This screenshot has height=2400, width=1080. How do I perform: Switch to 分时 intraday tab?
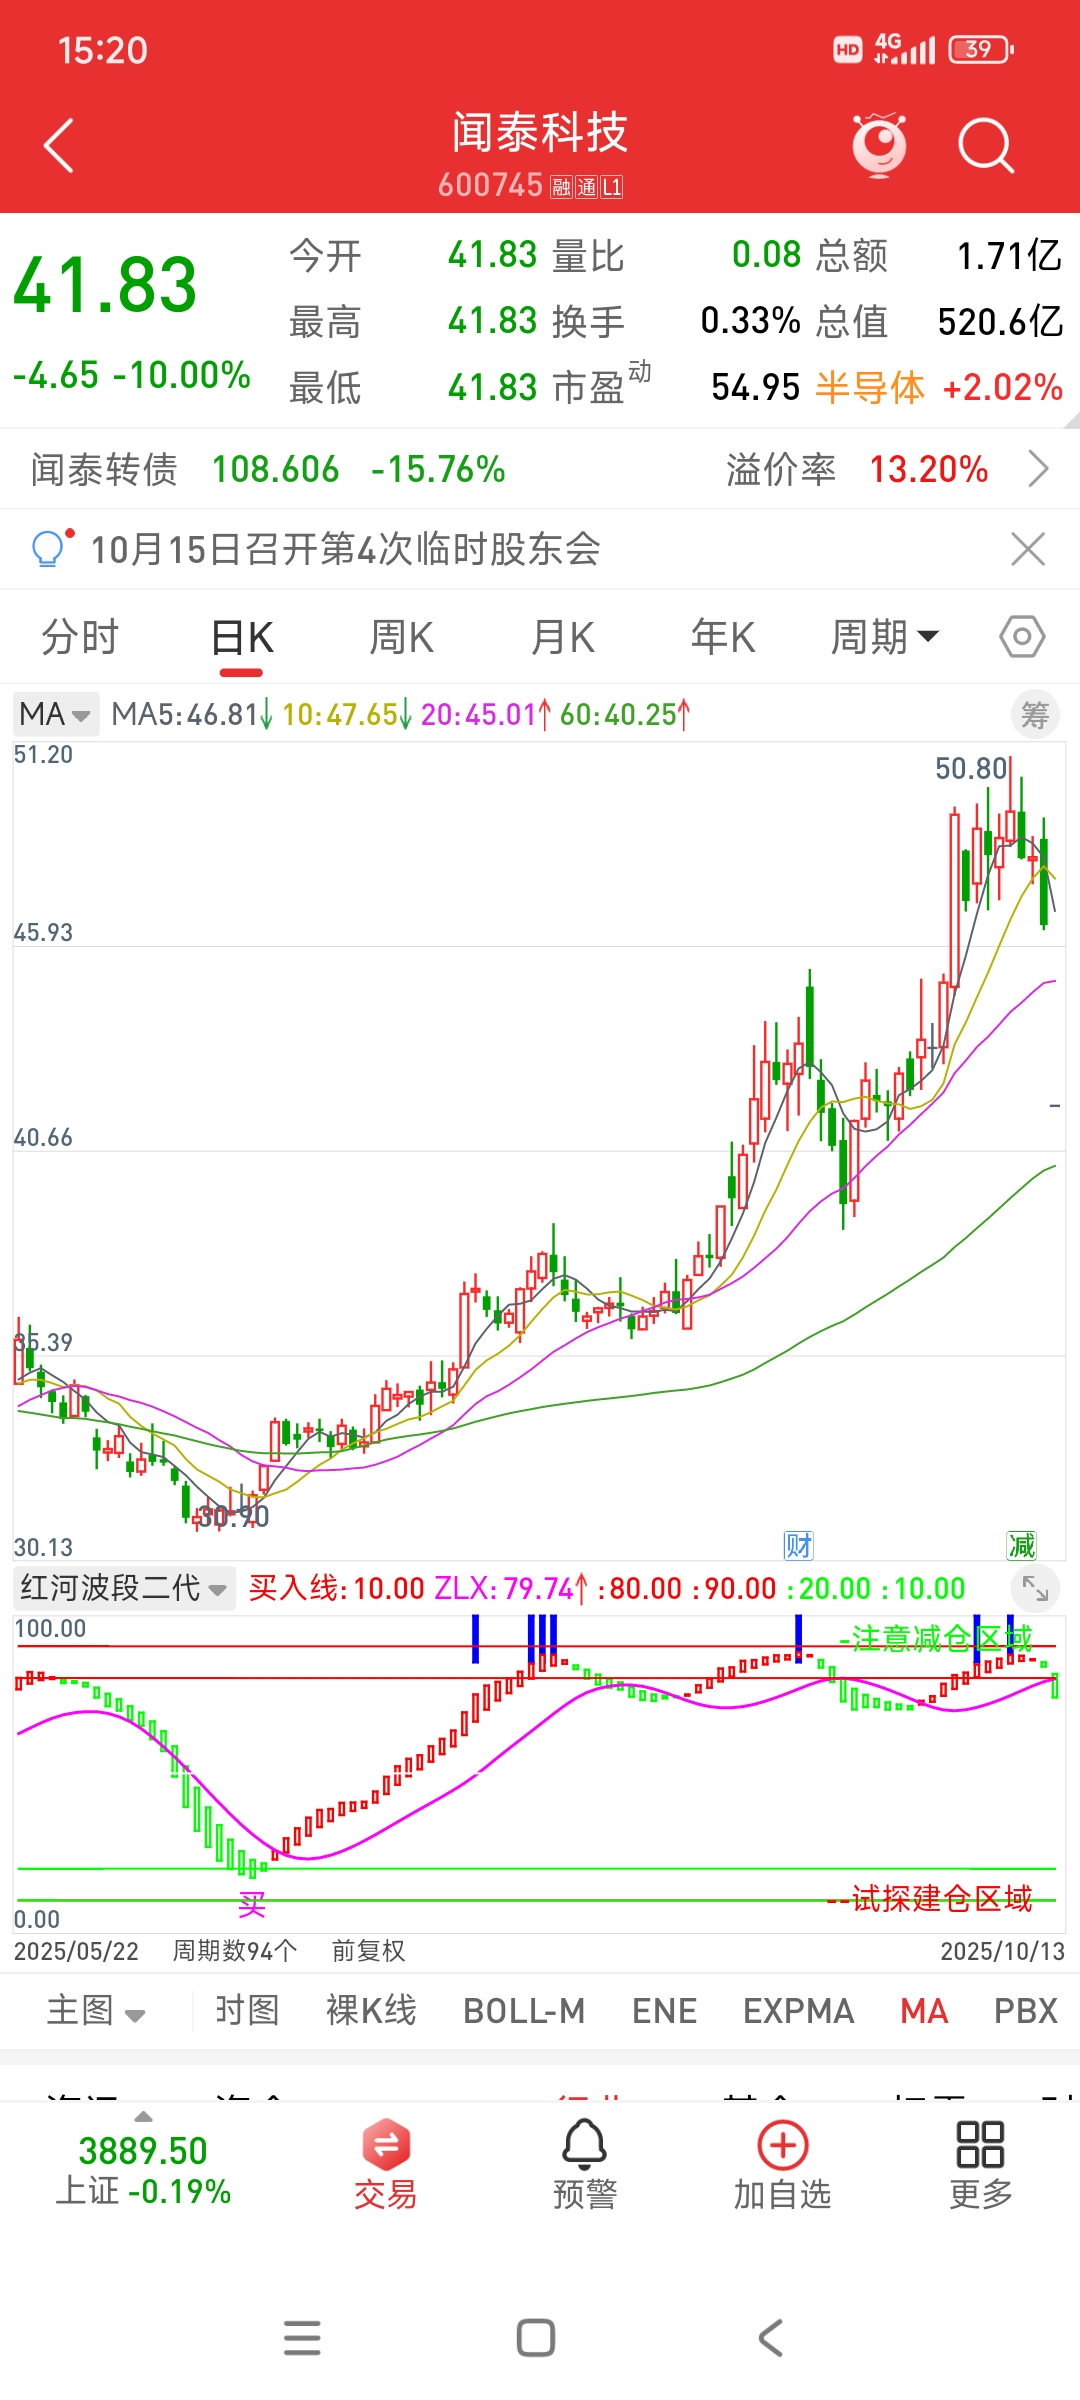(x=80, y=637)
